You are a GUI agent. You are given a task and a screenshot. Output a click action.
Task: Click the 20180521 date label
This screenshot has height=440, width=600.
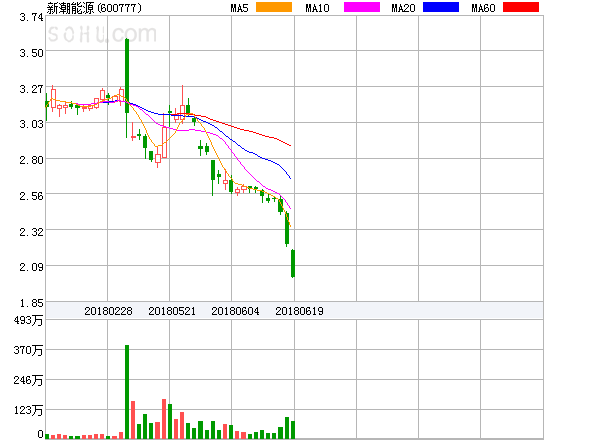pyautogui.click(x=172, y=311)
